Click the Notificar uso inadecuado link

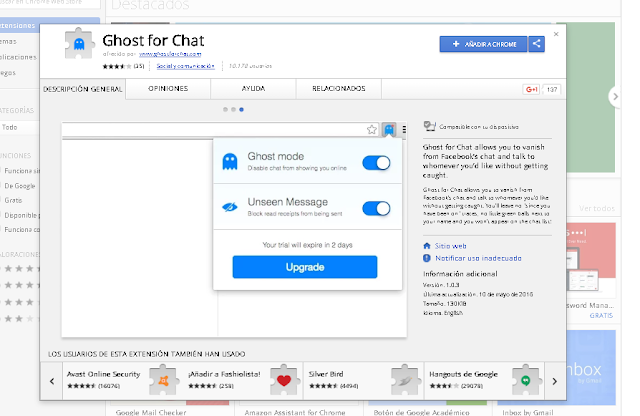(x=478, y=258)
